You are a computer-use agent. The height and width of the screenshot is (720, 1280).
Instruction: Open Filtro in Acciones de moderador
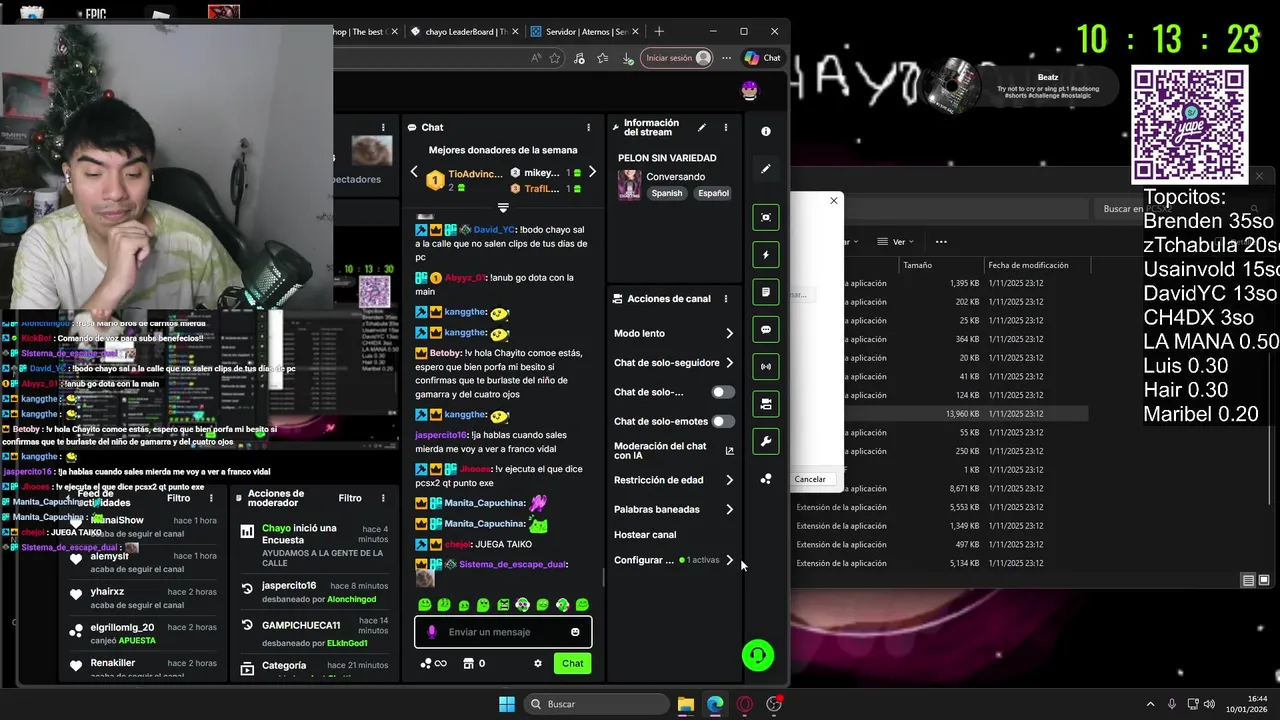click(x=350, y=498)
